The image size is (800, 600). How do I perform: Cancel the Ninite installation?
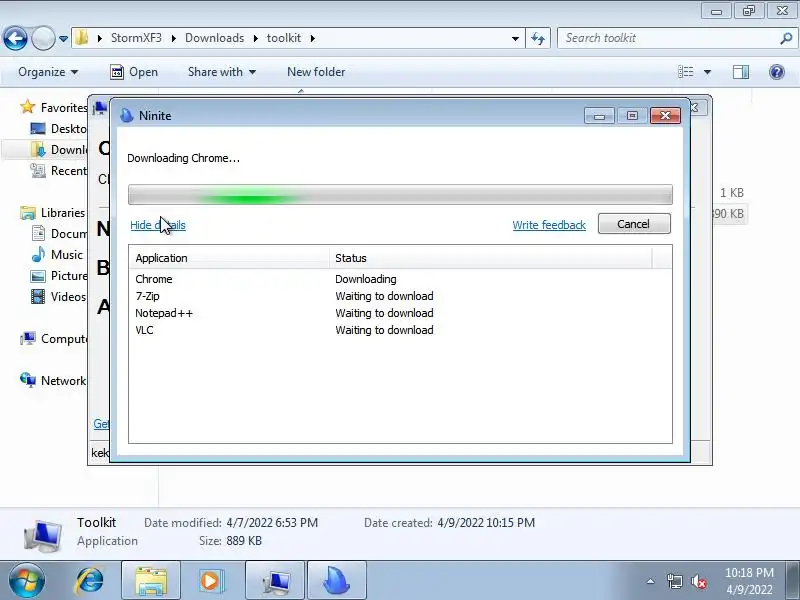[634, 224]
